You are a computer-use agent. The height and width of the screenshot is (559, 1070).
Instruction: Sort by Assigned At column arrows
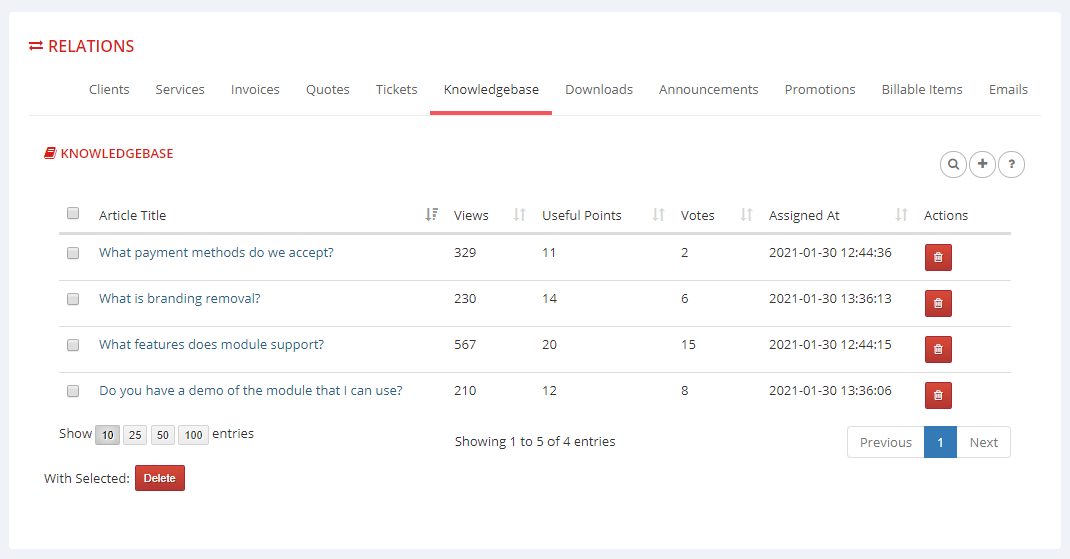[901, 215]
